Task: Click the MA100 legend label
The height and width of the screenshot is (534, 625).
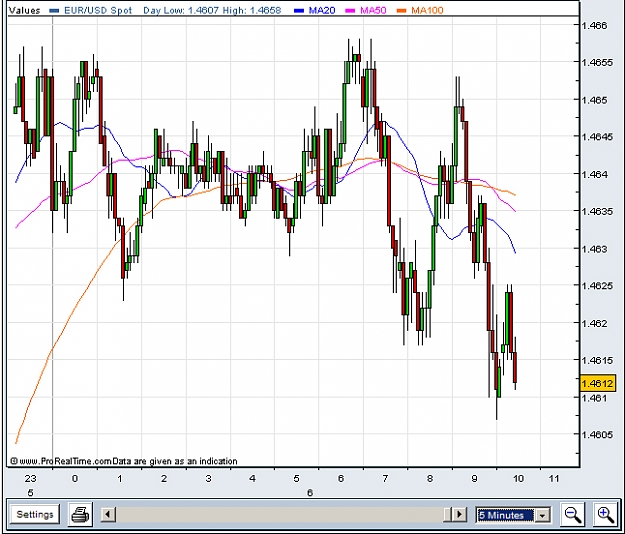Action: tap(427, 10)
